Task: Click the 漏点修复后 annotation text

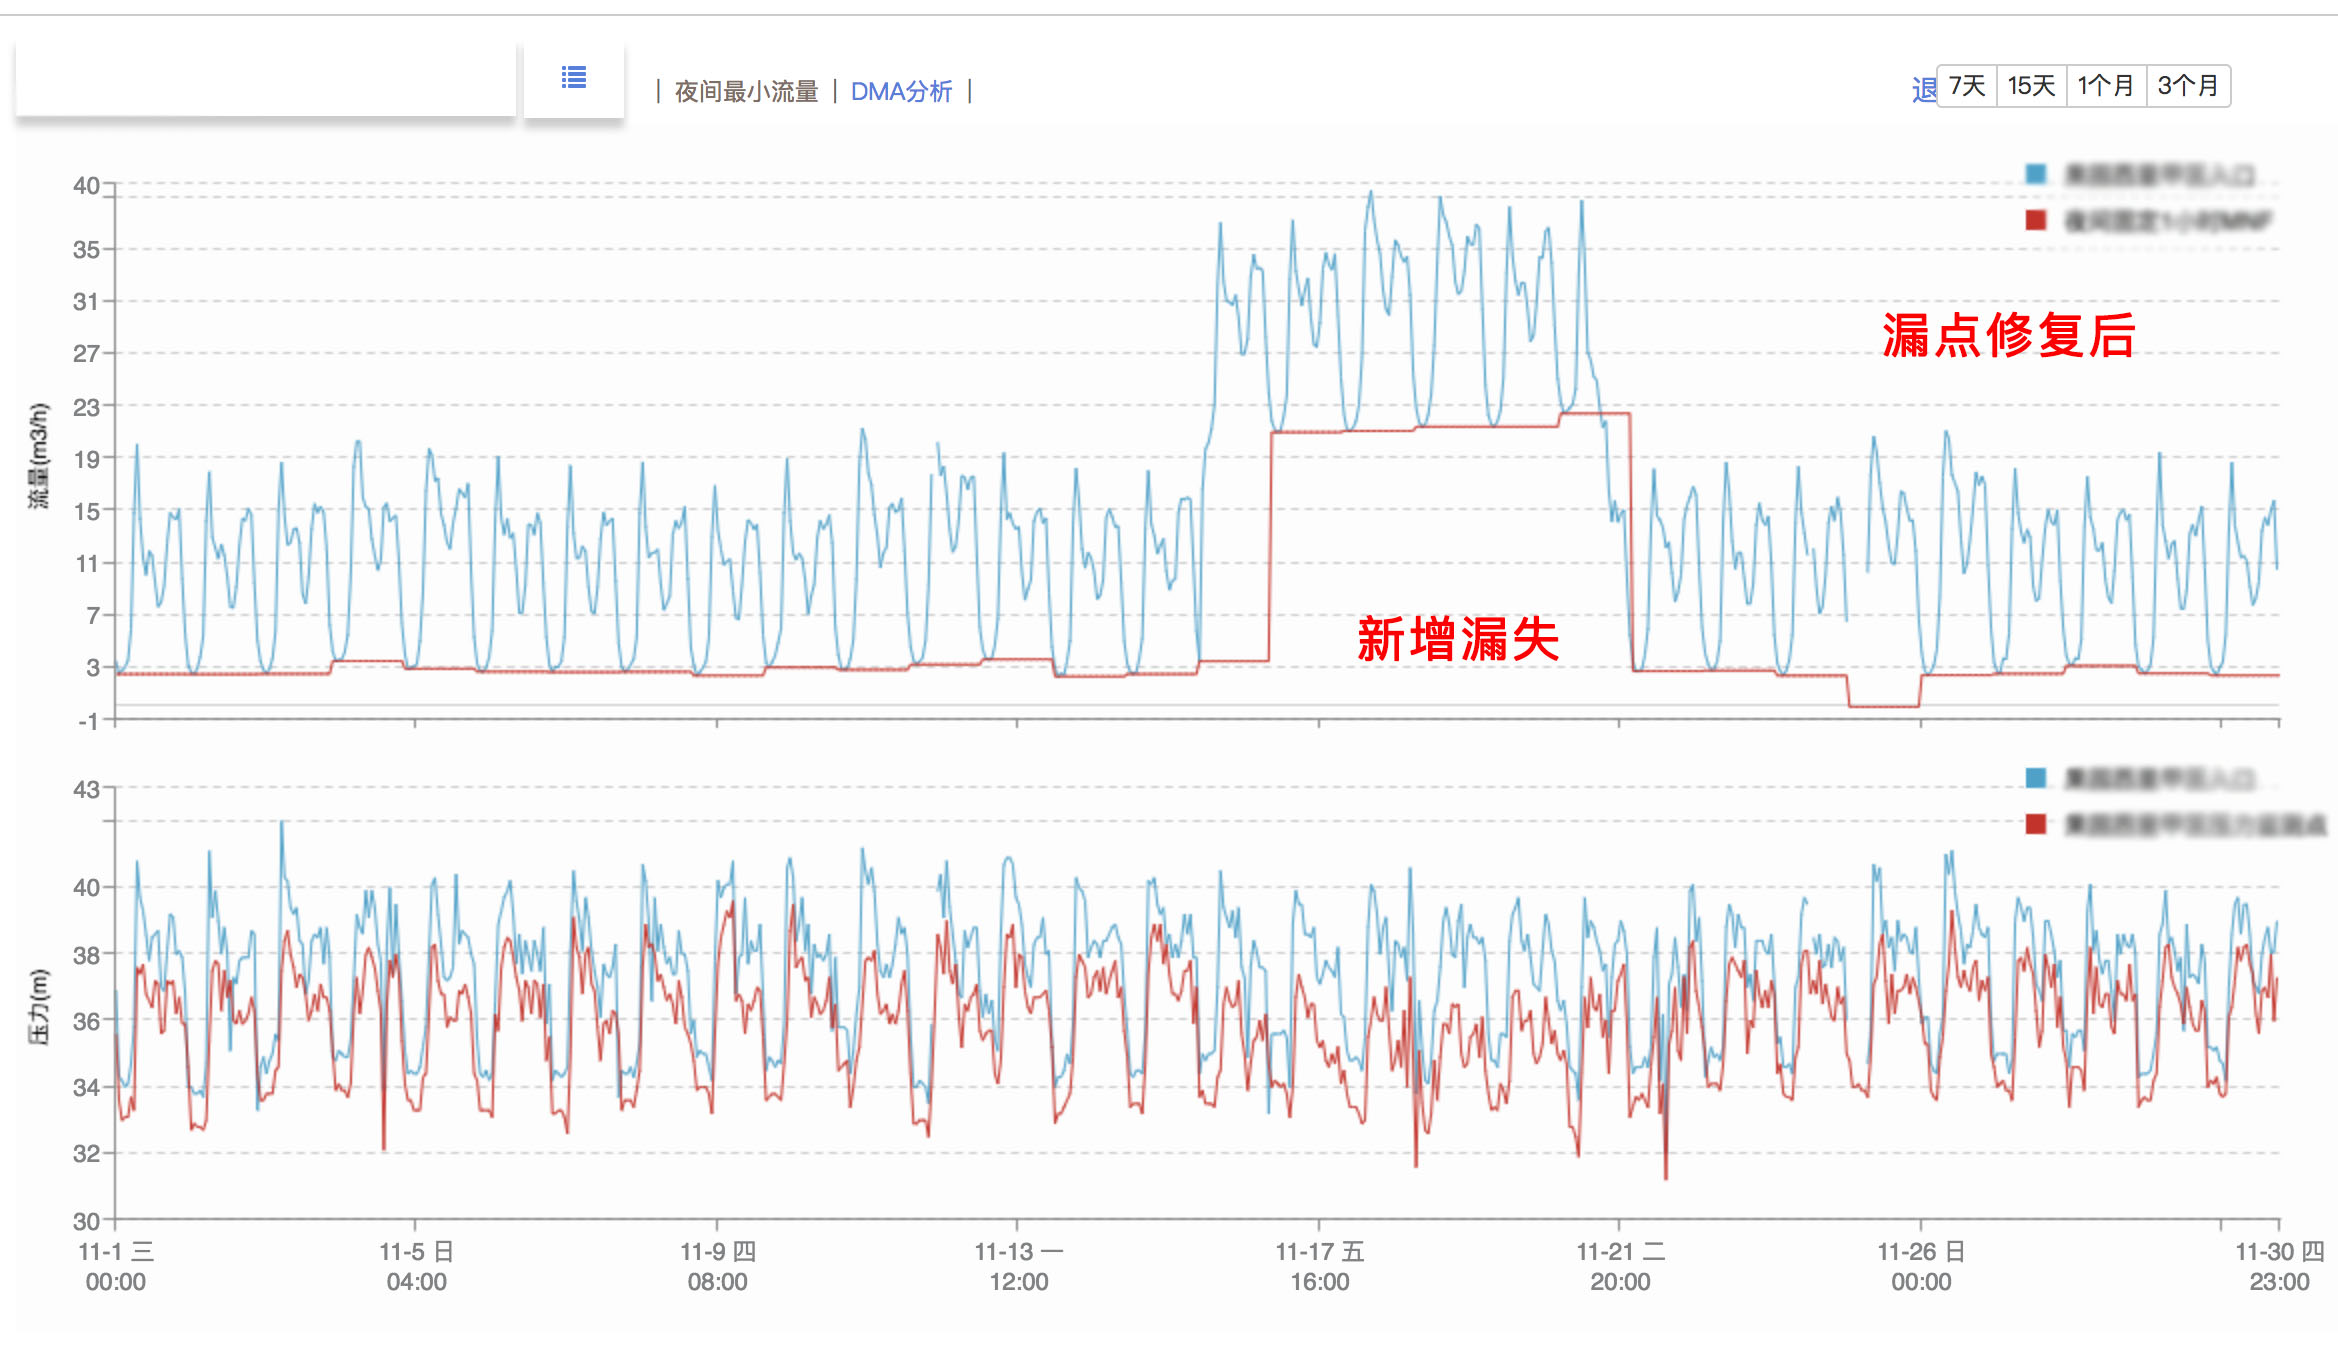Action: click(2008, 335)
